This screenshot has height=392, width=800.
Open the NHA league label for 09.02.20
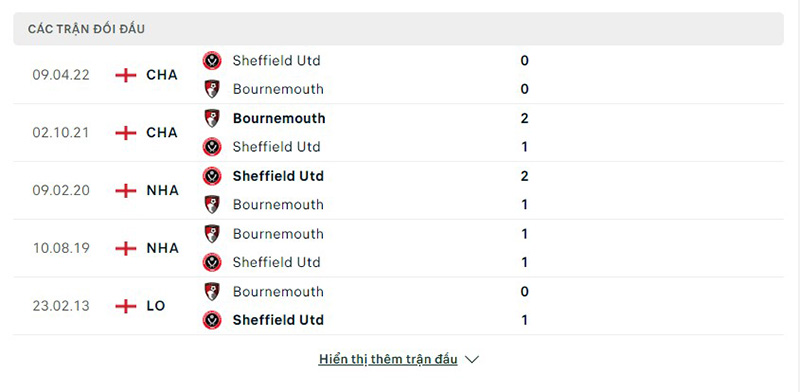coord(162,190)
